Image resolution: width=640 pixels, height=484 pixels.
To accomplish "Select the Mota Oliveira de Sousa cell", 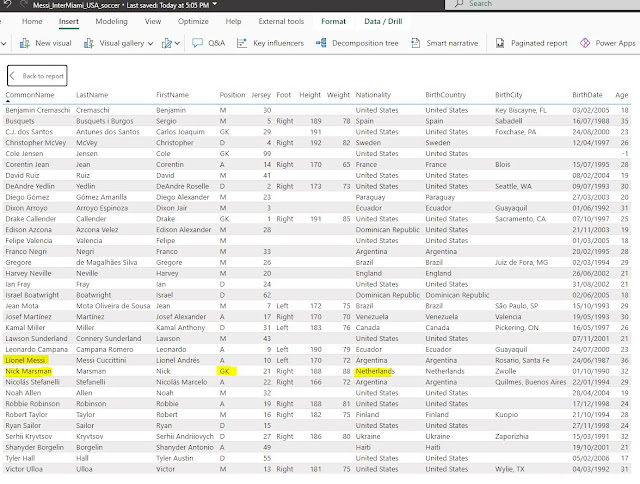I will (x=113, y=306).
